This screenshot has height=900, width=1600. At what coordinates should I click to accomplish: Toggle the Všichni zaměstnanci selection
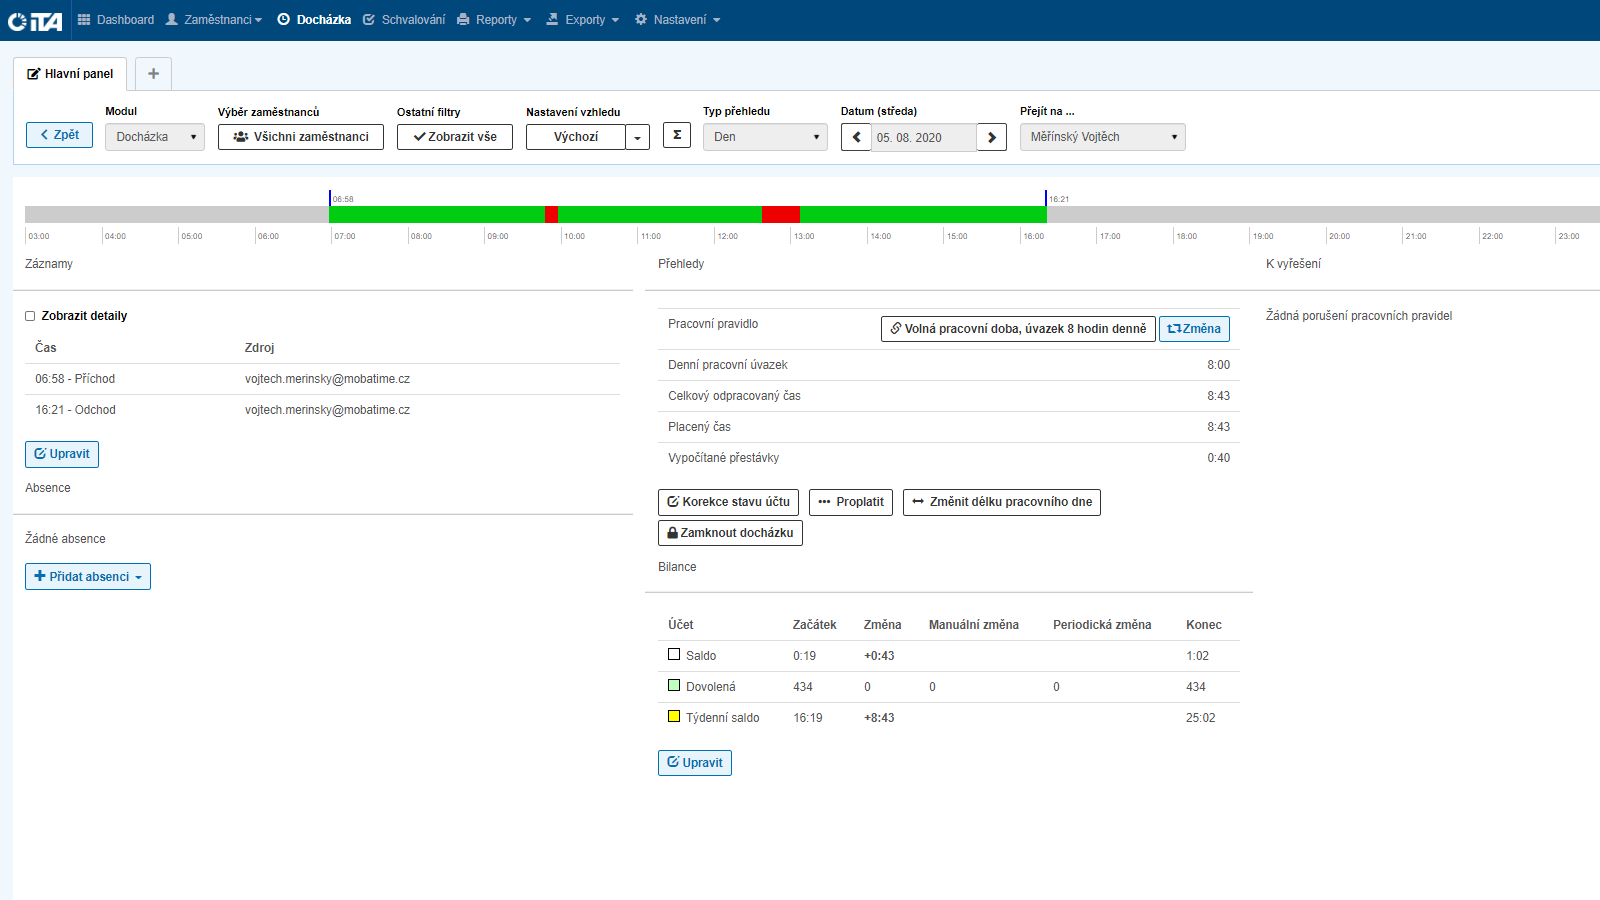[301, 137]
